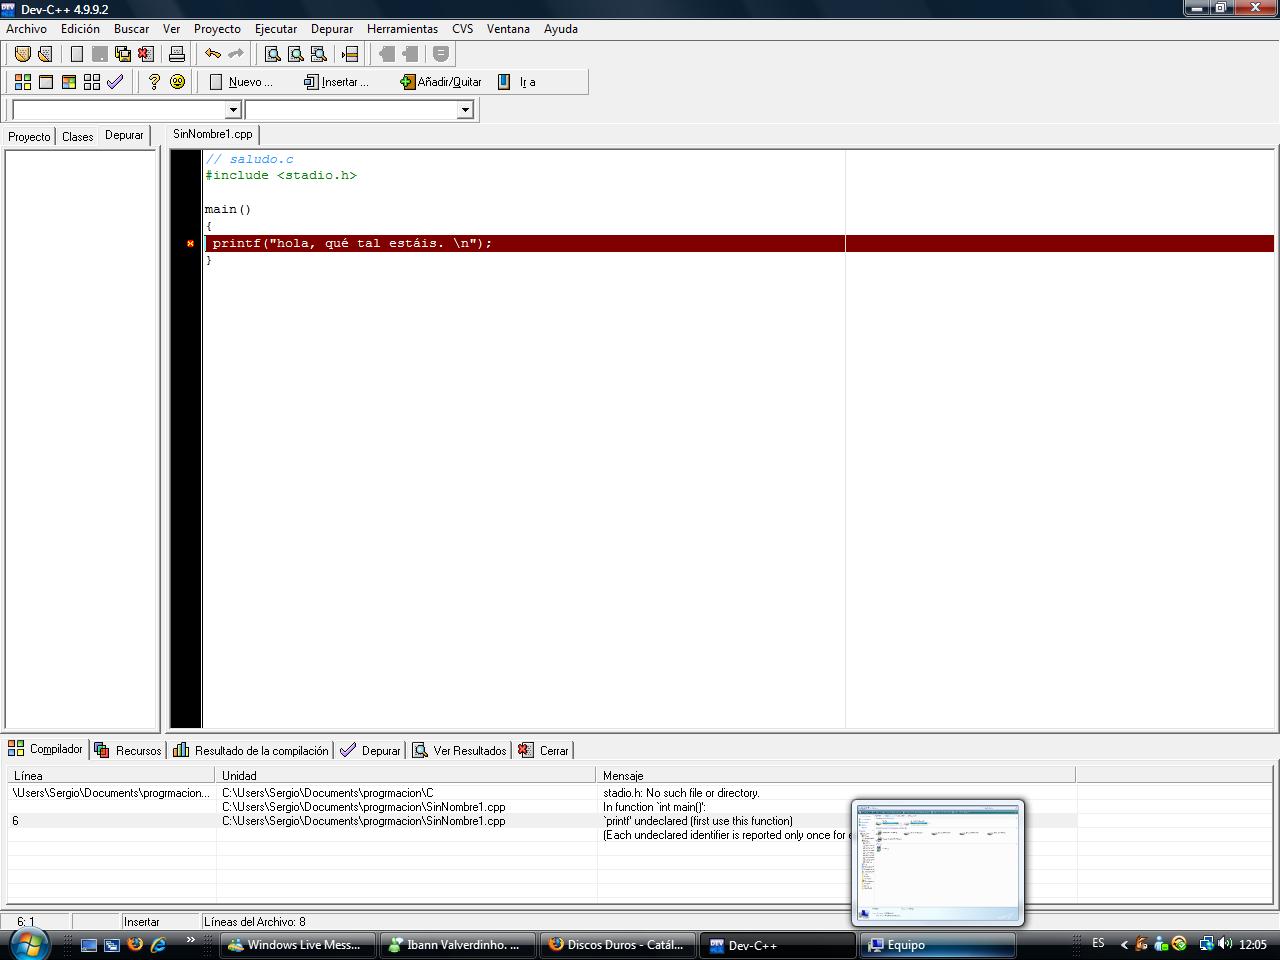Open the Archivo menu
This screenshot has height=960, width=1280.
coord(26,29)
